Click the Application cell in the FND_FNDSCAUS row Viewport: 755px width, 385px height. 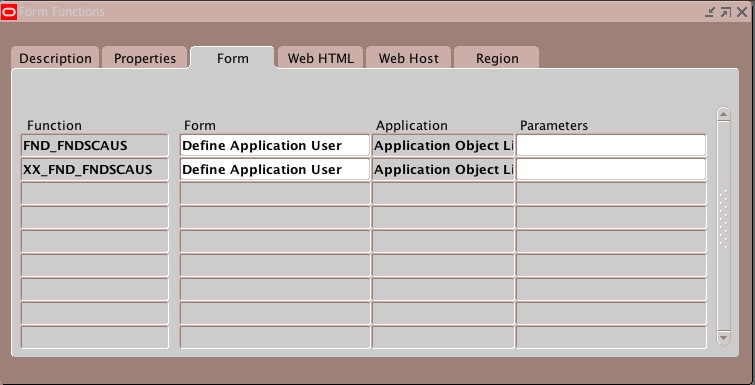pos(443,145)
